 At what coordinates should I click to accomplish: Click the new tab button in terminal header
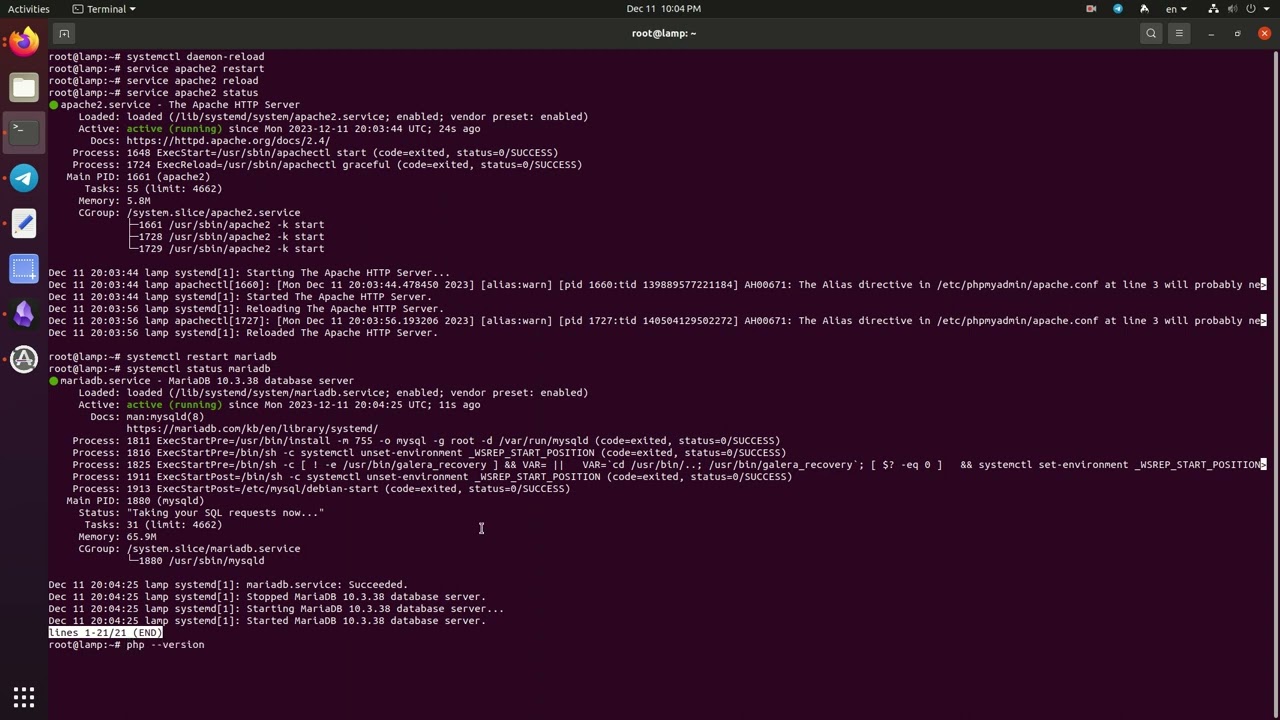pos(64,33)
